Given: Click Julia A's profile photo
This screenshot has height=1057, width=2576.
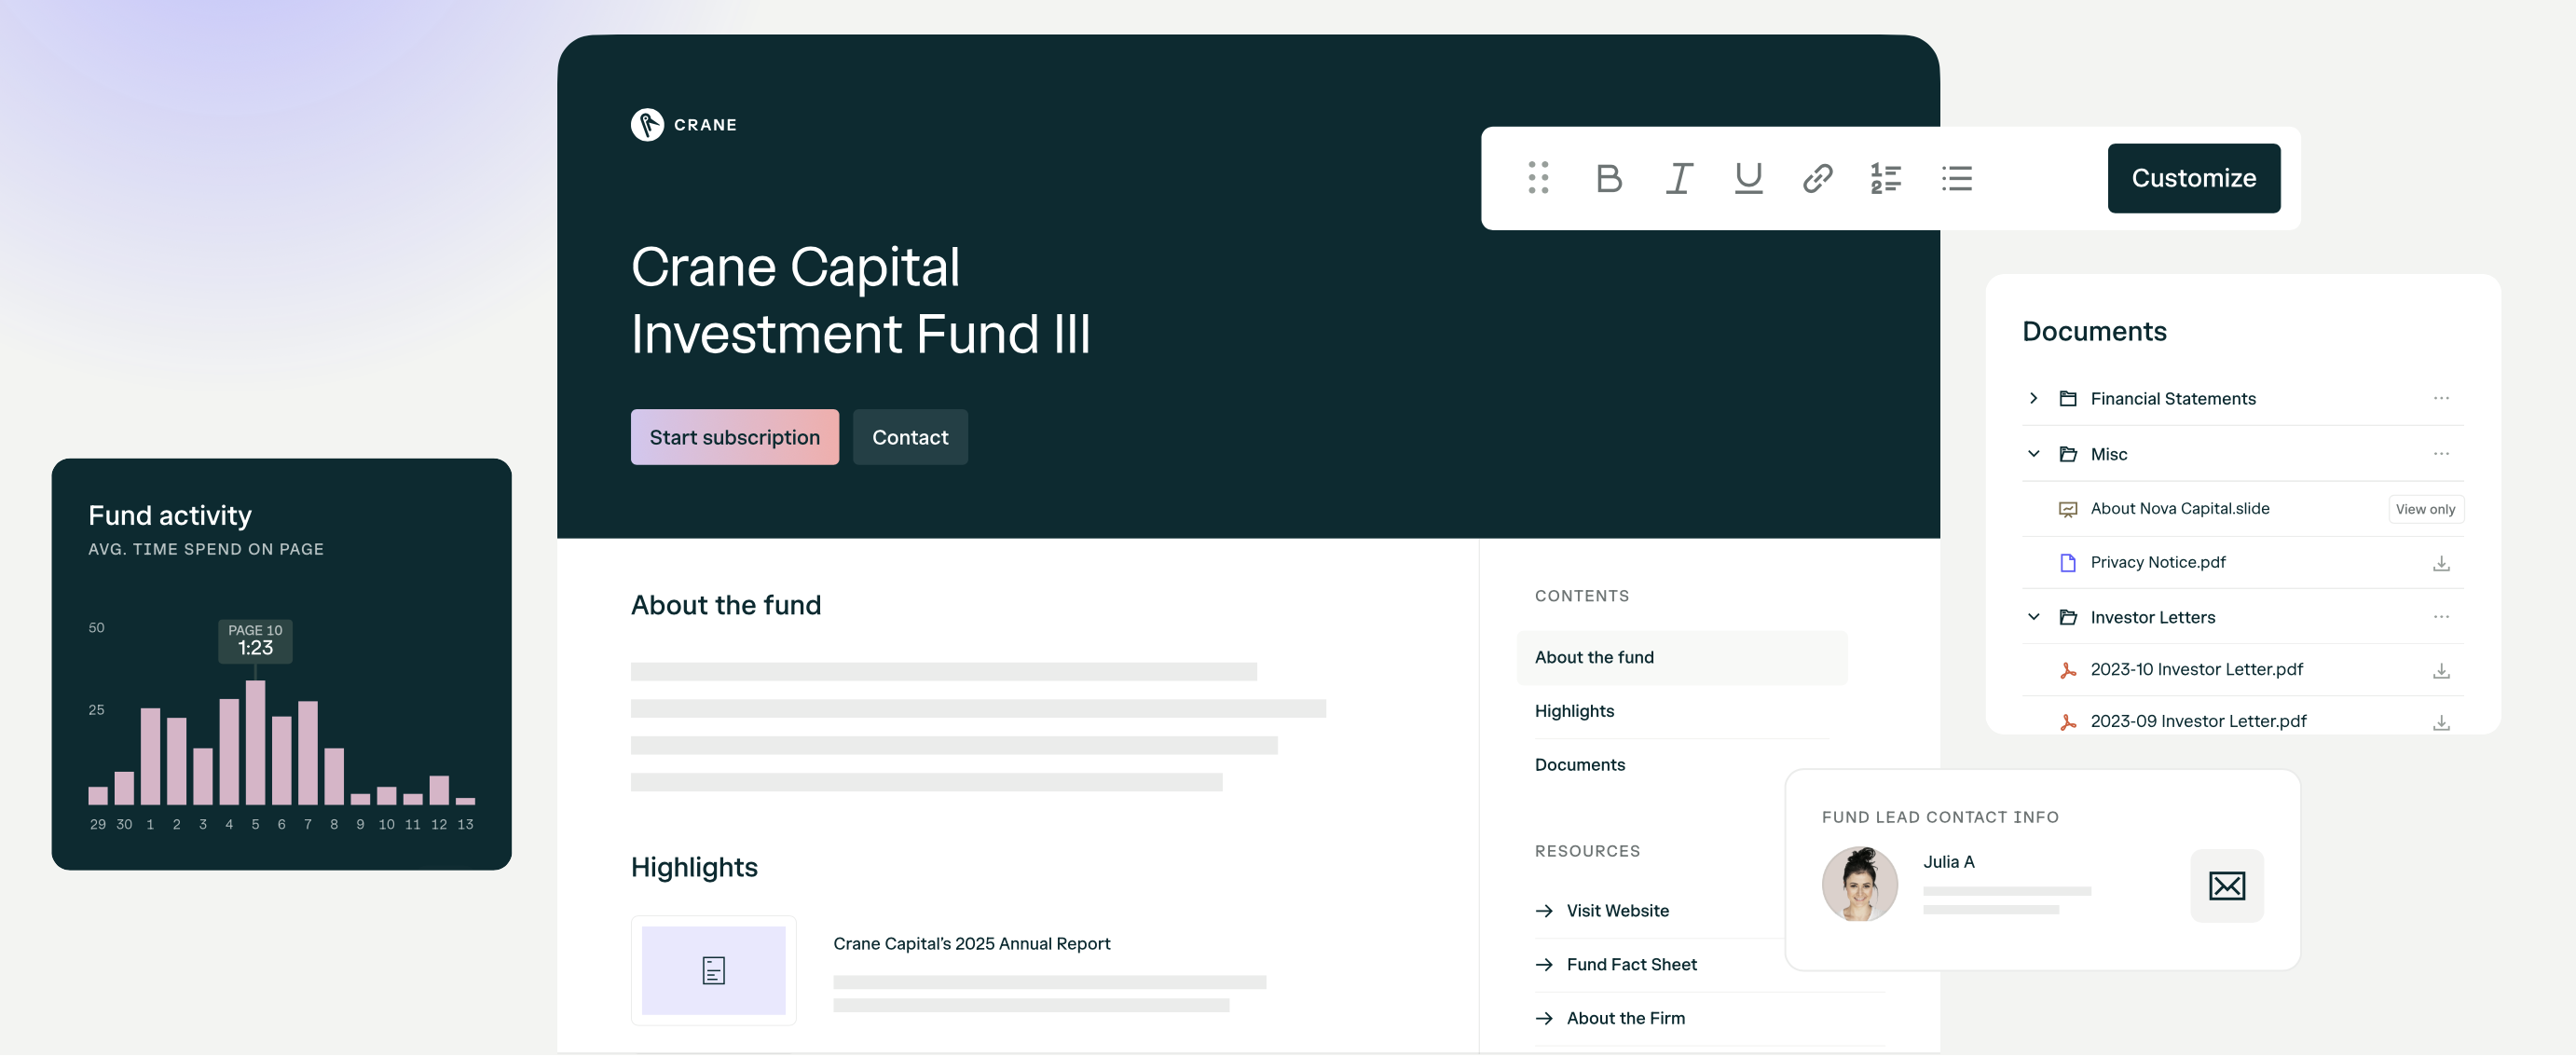Looking at the screenshot, I should click(x=1859, y=885).
